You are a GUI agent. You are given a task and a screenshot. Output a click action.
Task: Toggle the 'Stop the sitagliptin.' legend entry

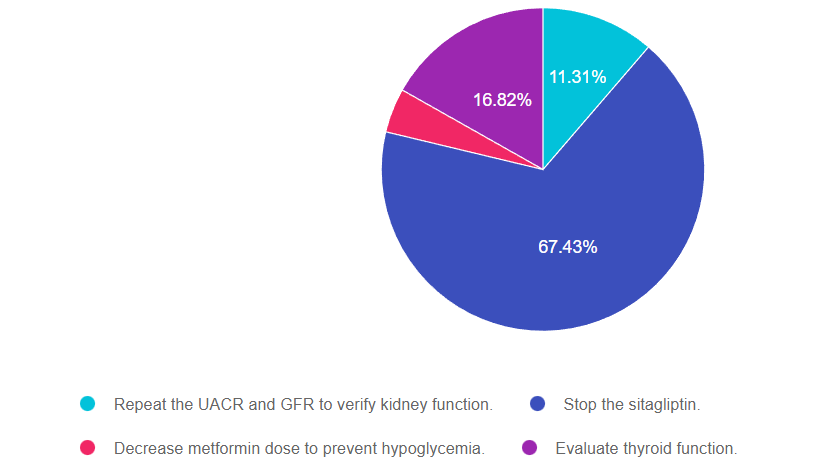[x=632, y=405]
